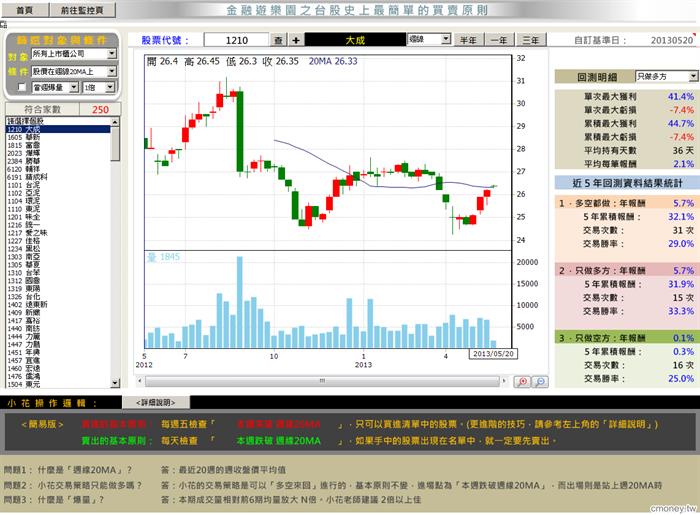
Task: Select stock 1104 in the list
Action: coord(58,201)
